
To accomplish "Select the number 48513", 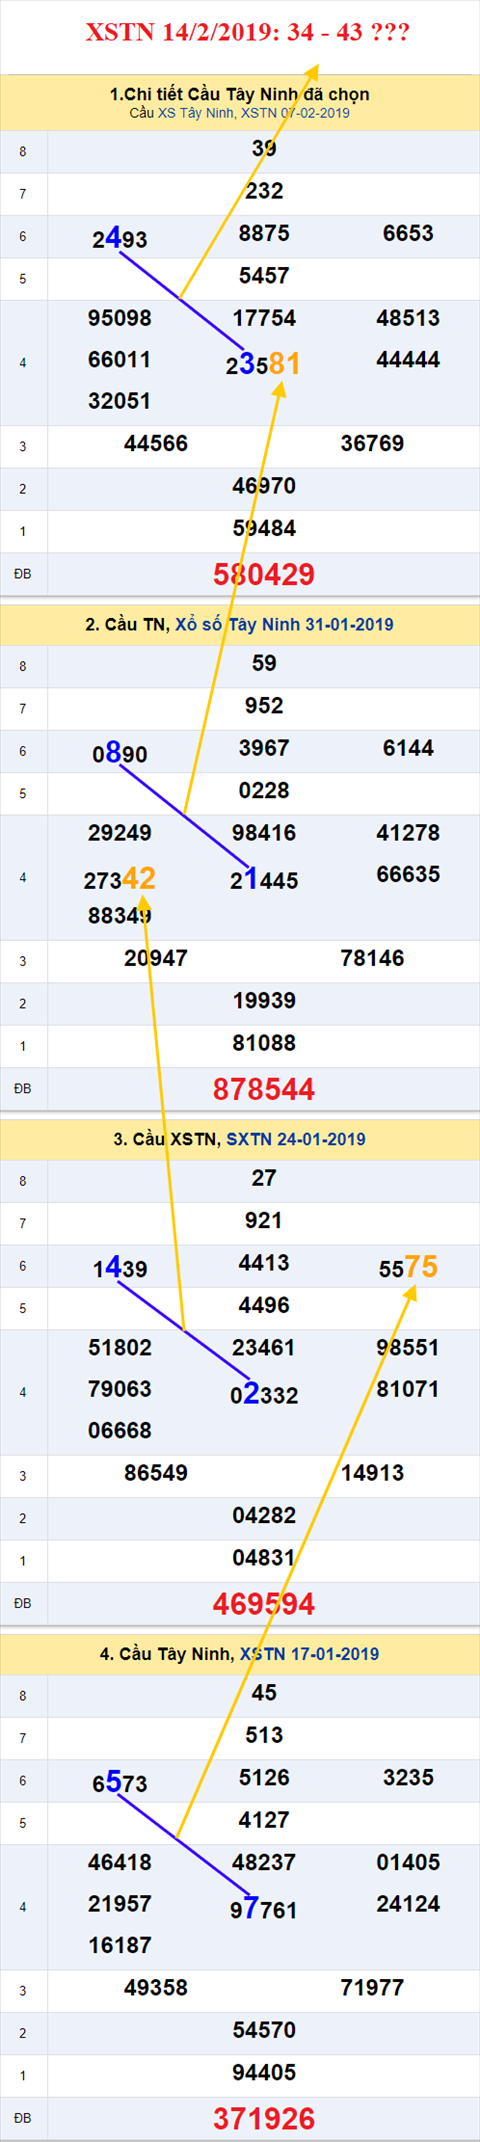I will [408, 318].
